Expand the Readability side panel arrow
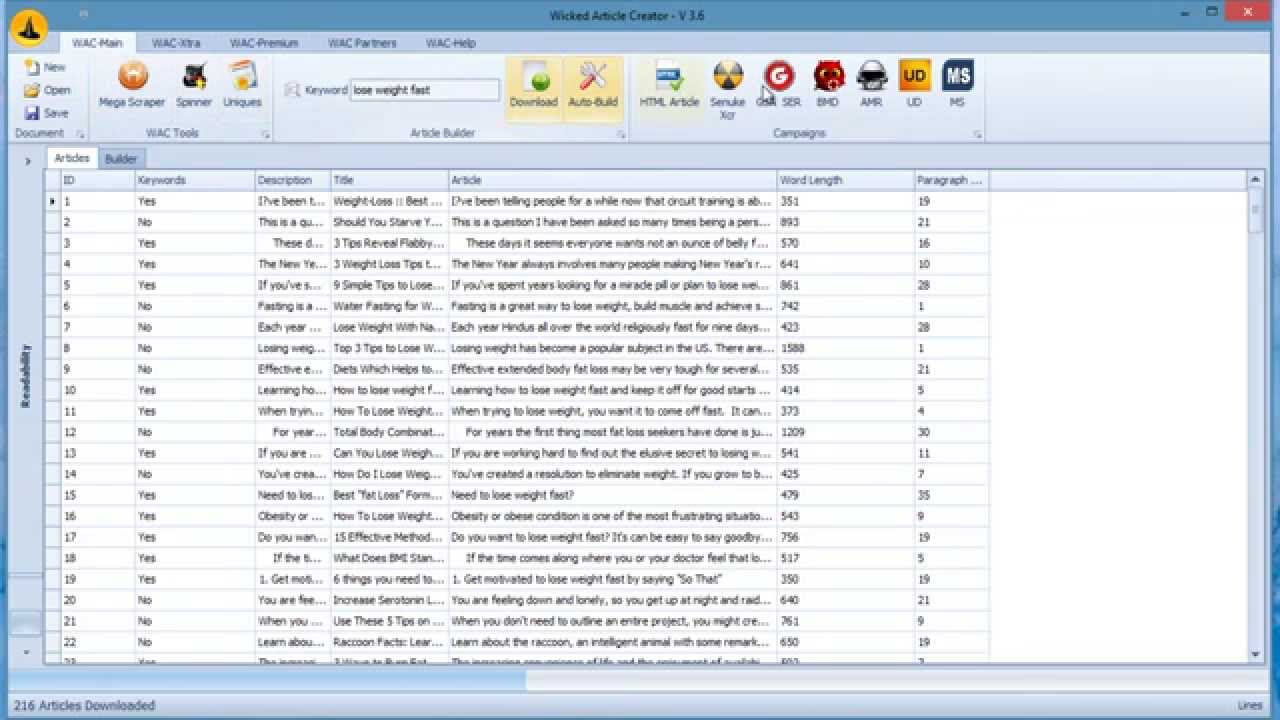Screen dimensions: 1280x720 click(28, 160)
